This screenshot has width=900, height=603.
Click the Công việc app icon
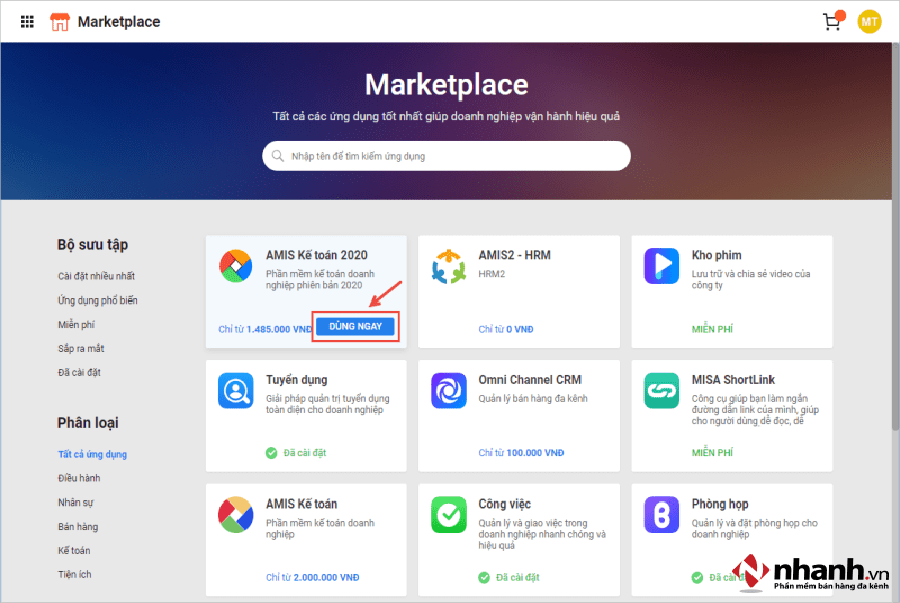coord(449,515)
